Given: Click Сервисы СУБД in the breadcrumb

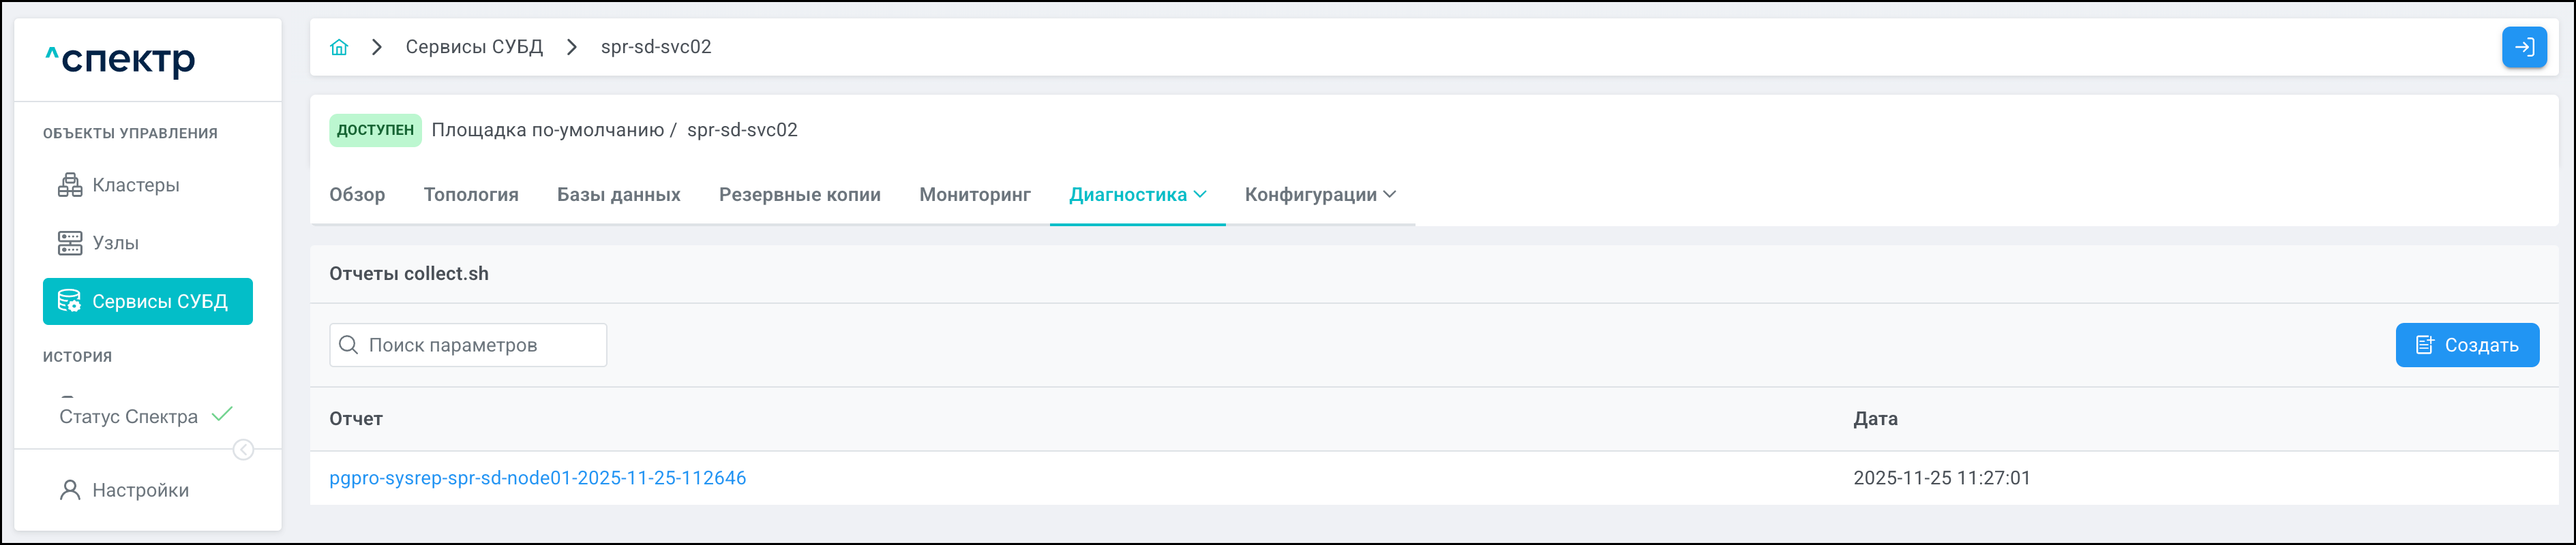Looking at the screenshot, I should [x=474, y=47].
